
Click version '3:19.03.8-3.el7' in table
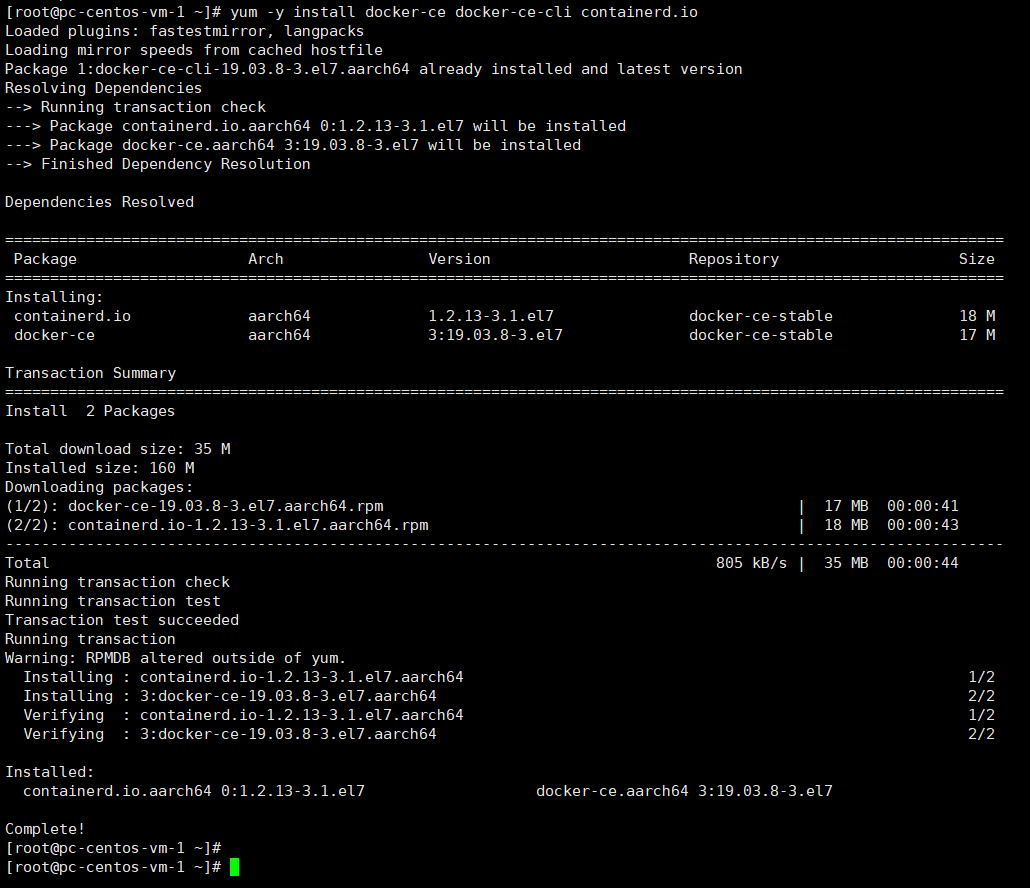click(495, 336)
